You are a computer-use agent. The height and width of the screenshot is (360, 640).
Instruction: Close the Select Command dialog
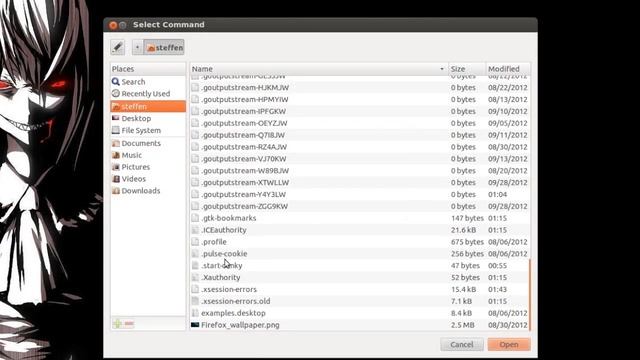113,25
